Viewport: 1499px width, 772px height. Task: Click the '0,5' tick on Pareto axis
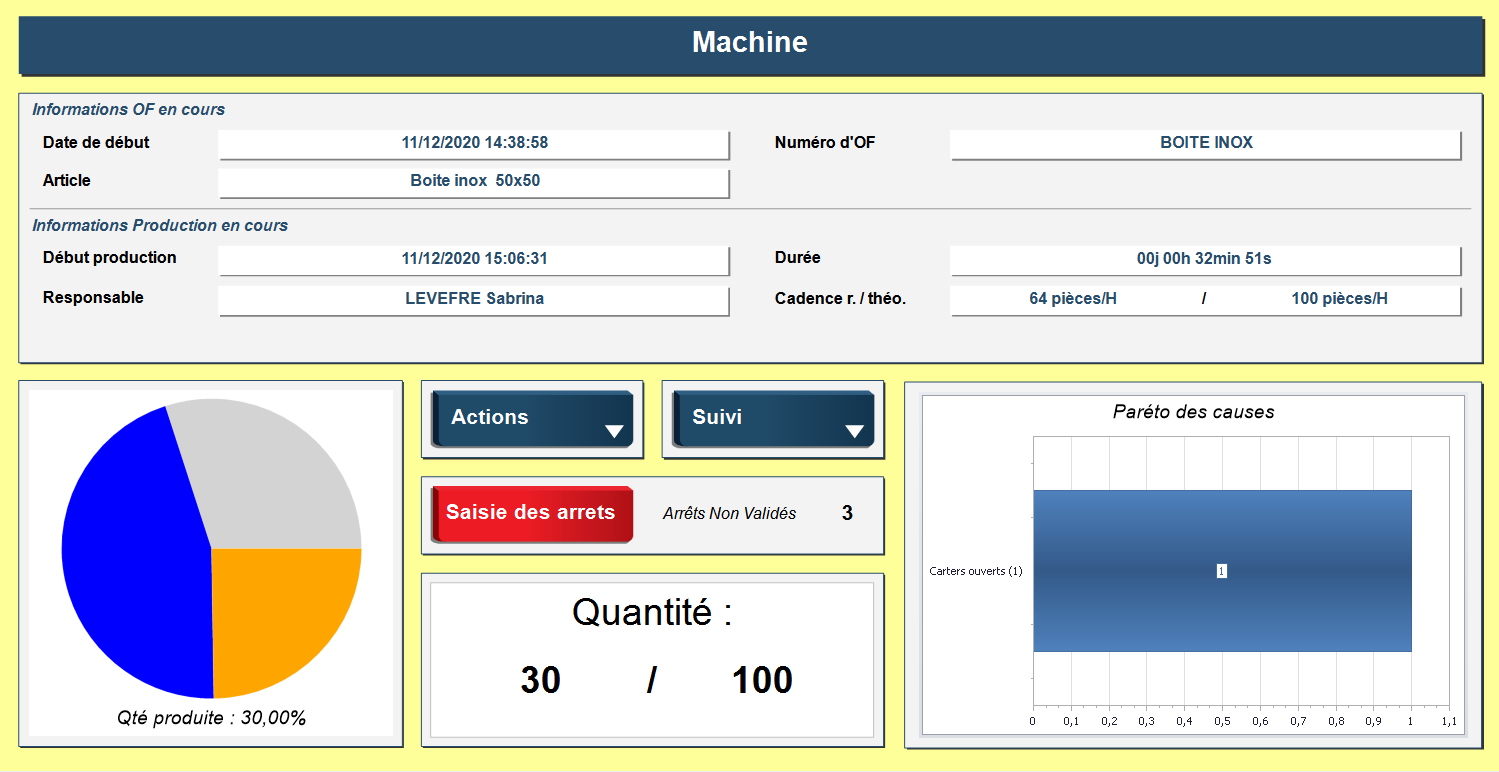(1222, 721)
